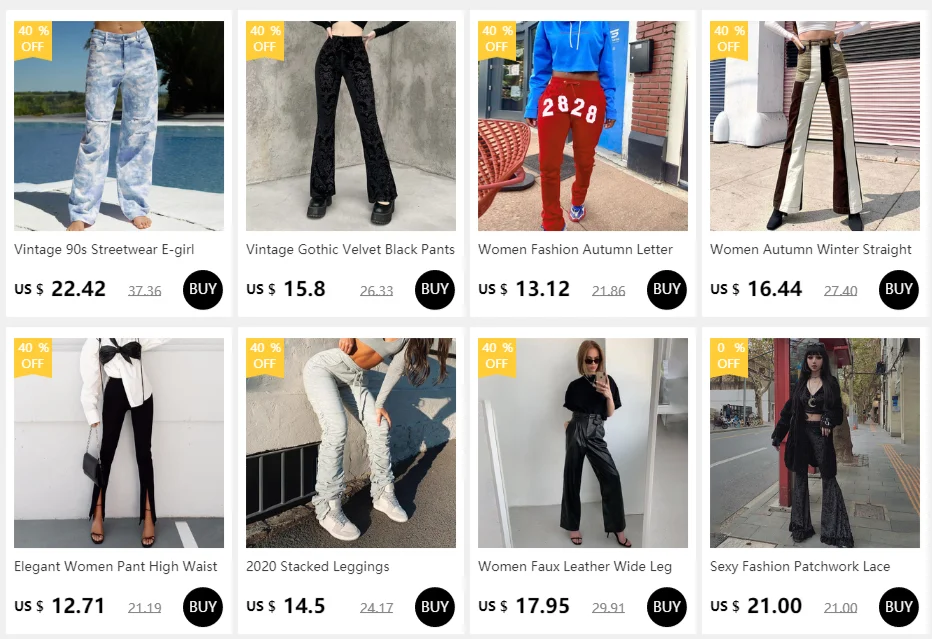
Task: Click 40 % OFF badge on faux leather pants
Action: (x=497, y=357)
